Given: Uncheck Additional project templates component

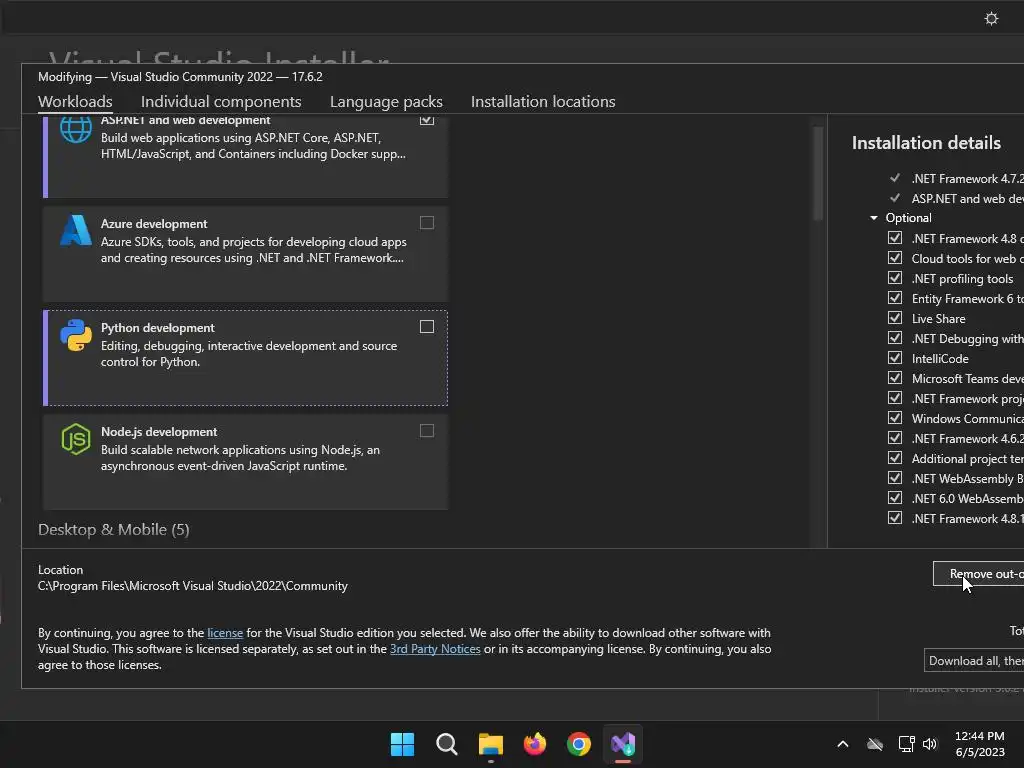Looking at the screenshot, I should pyautogui.click(x=895, y=458).
